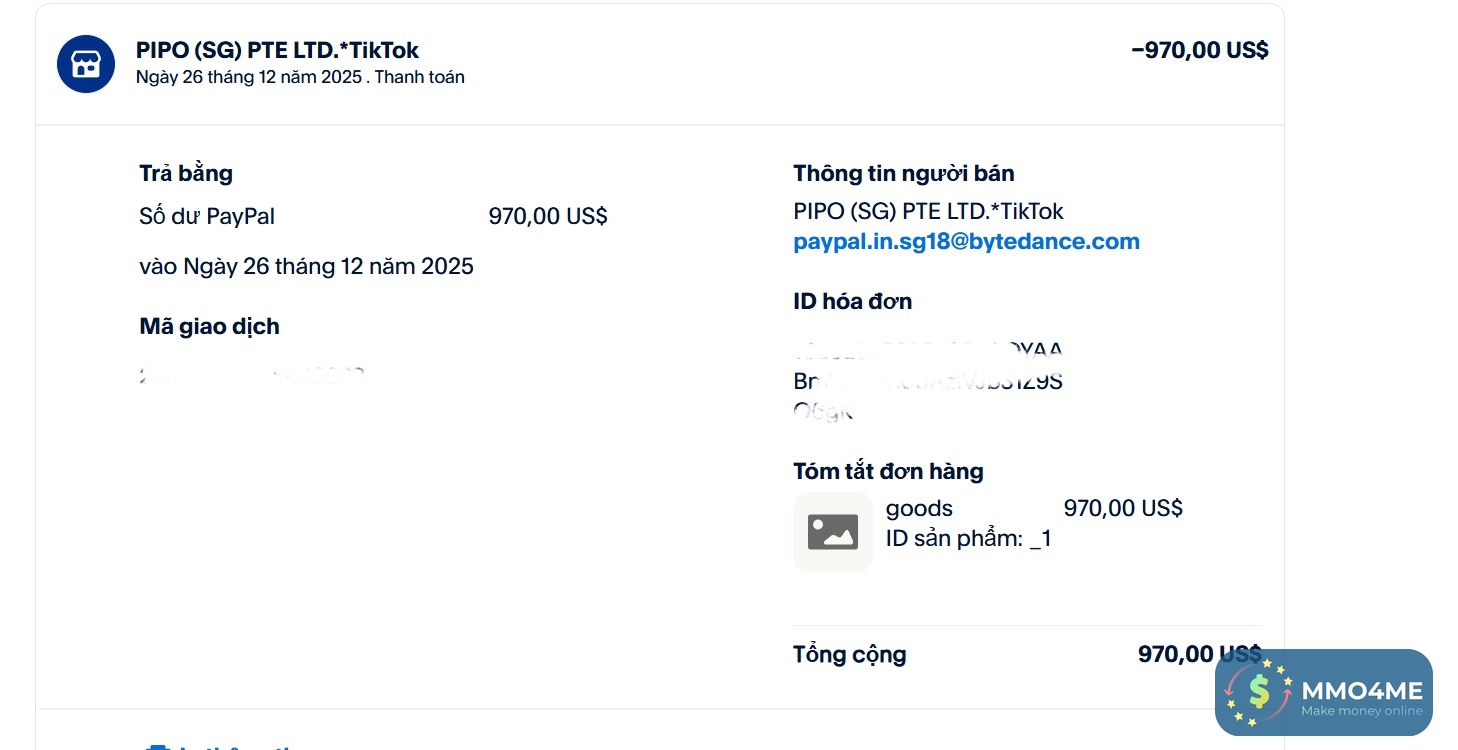
Task: Click the 'Thông tin người bán' heading
Action: click(903, 173)
